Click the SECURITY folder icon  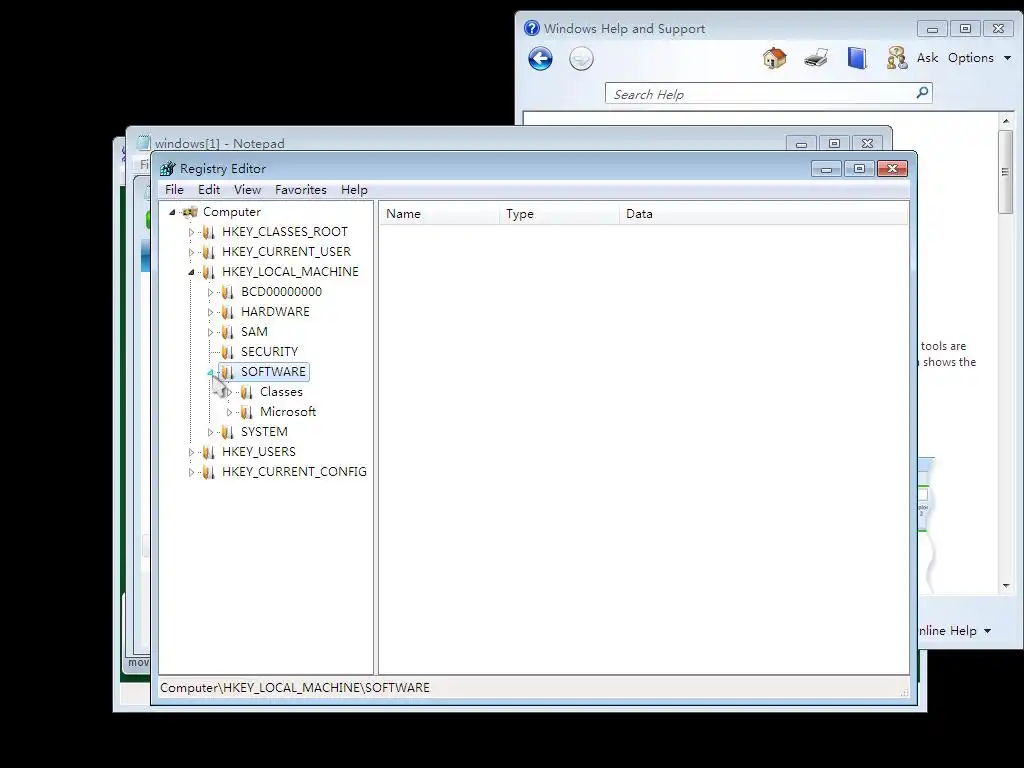(227, 352)
